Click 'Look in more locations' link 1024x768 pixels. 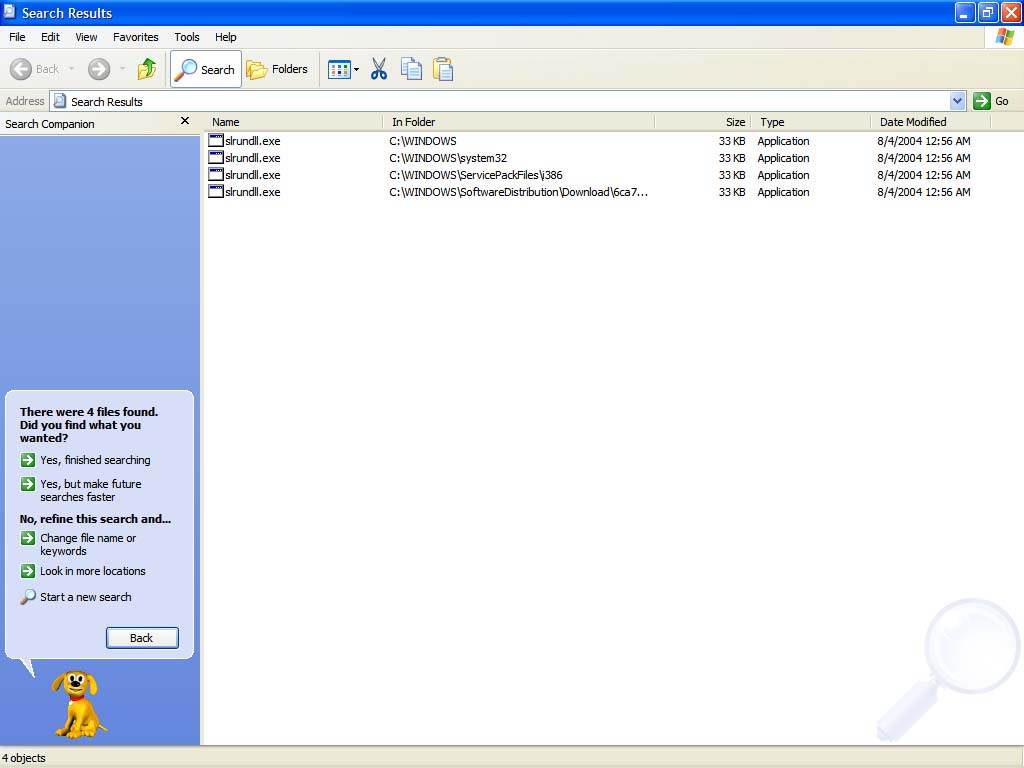tap(93, 571)
